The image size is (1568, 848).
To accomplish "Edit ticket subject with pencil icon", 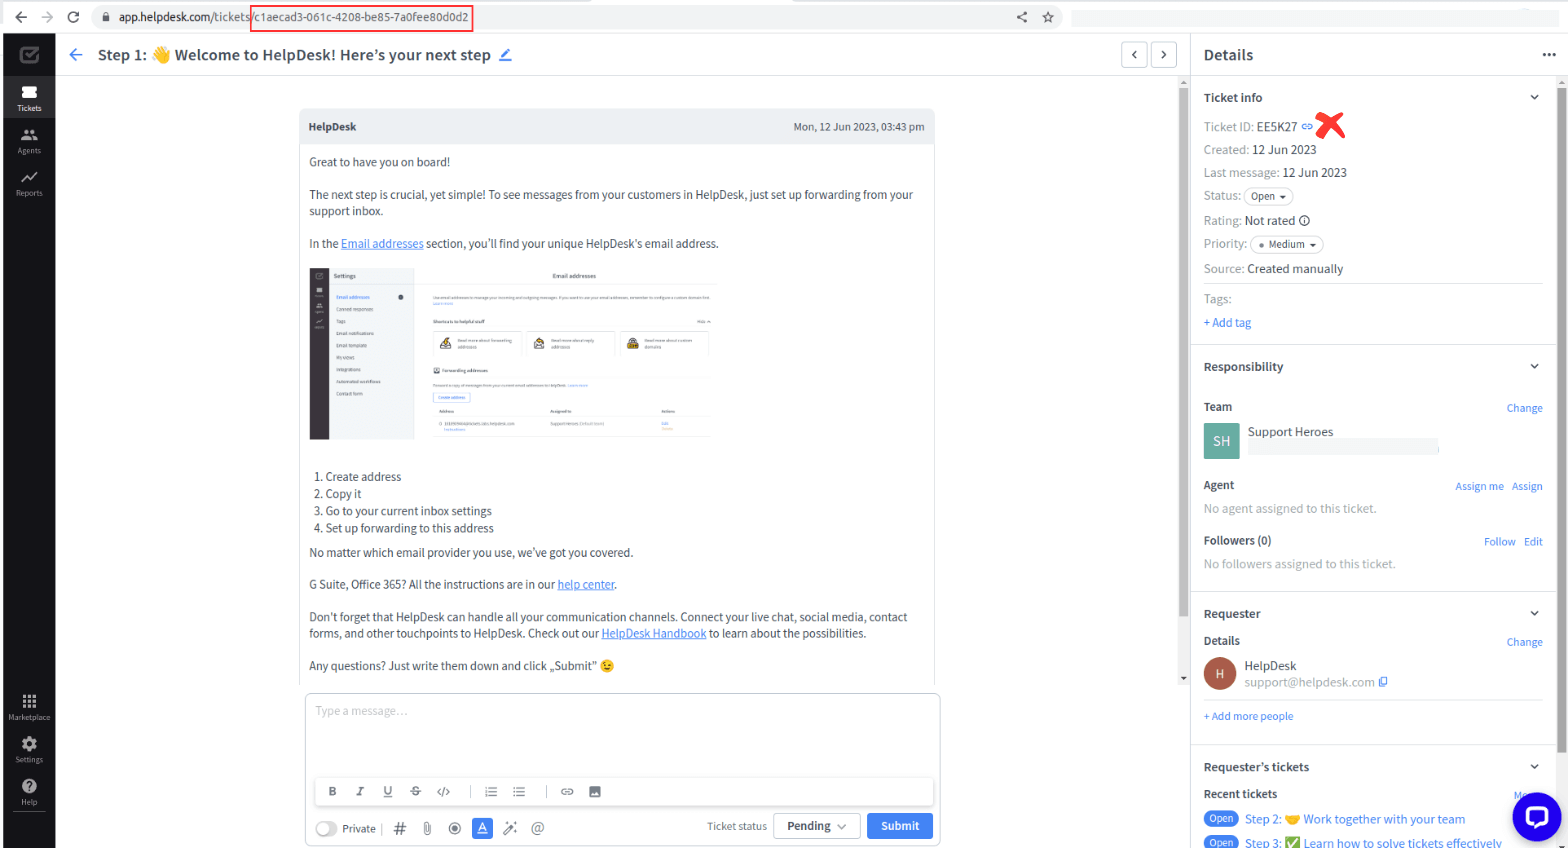I will [x=505, y=55].
